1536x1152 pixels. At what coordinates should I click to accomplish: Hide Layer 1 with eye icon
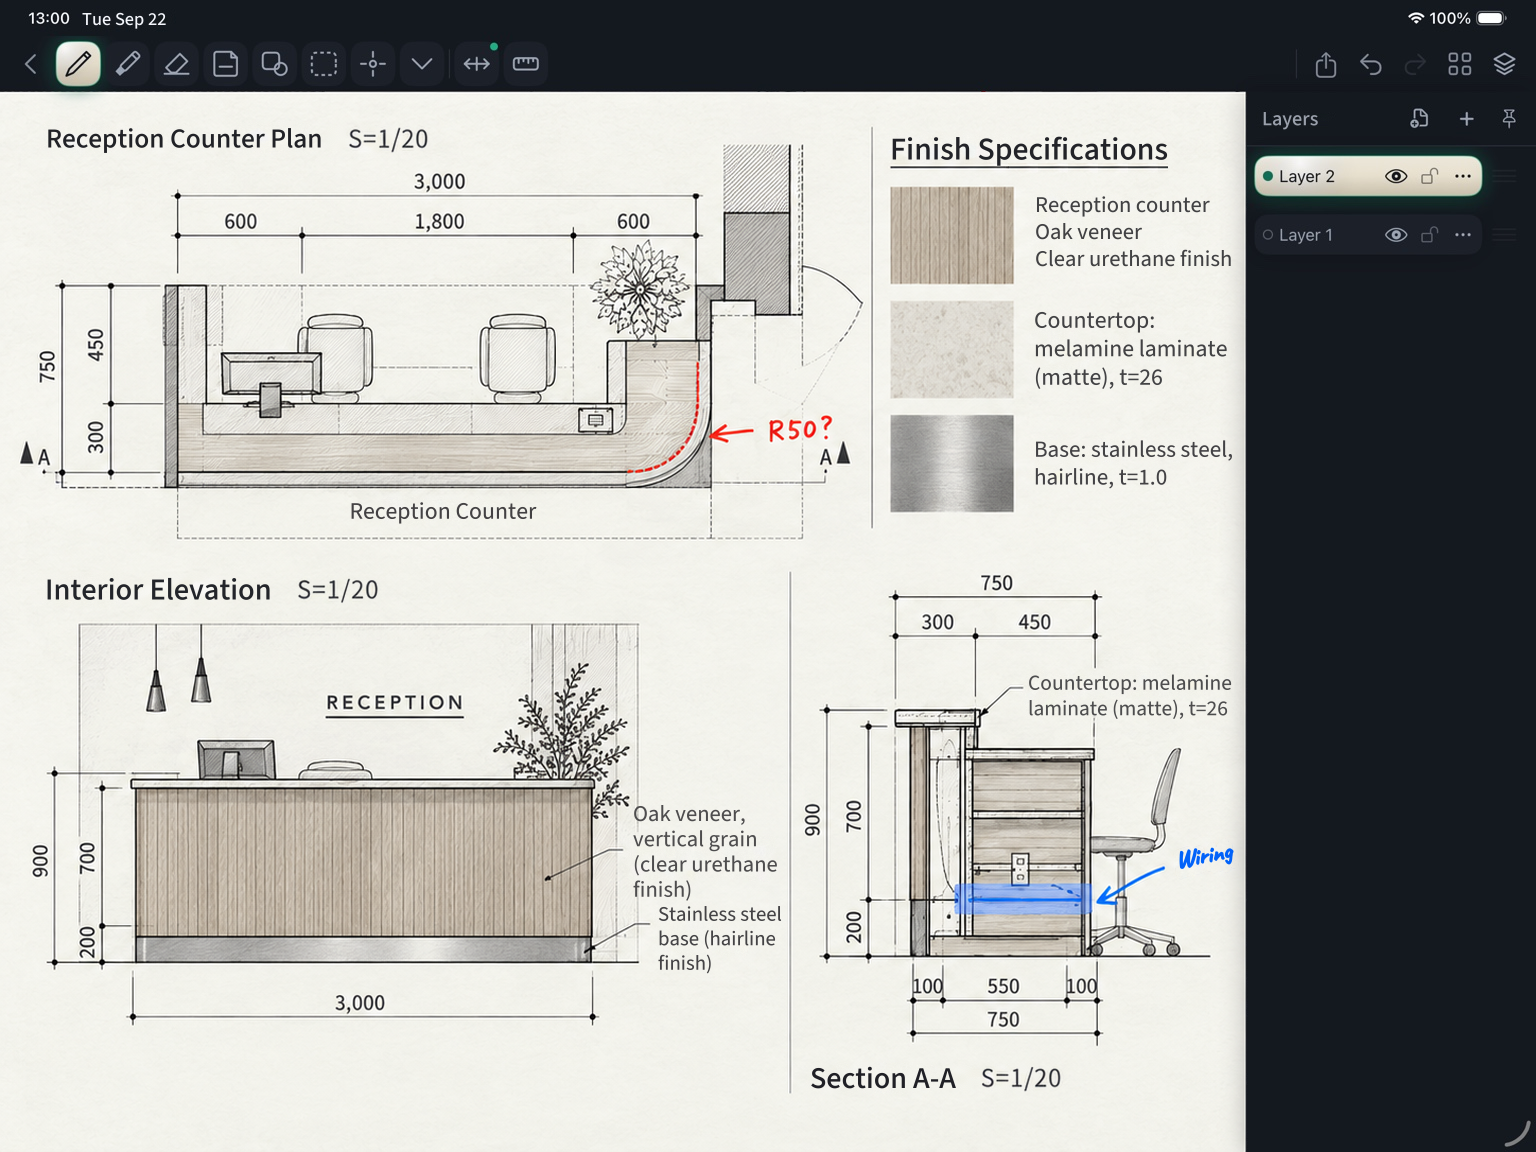(1396, 235)
